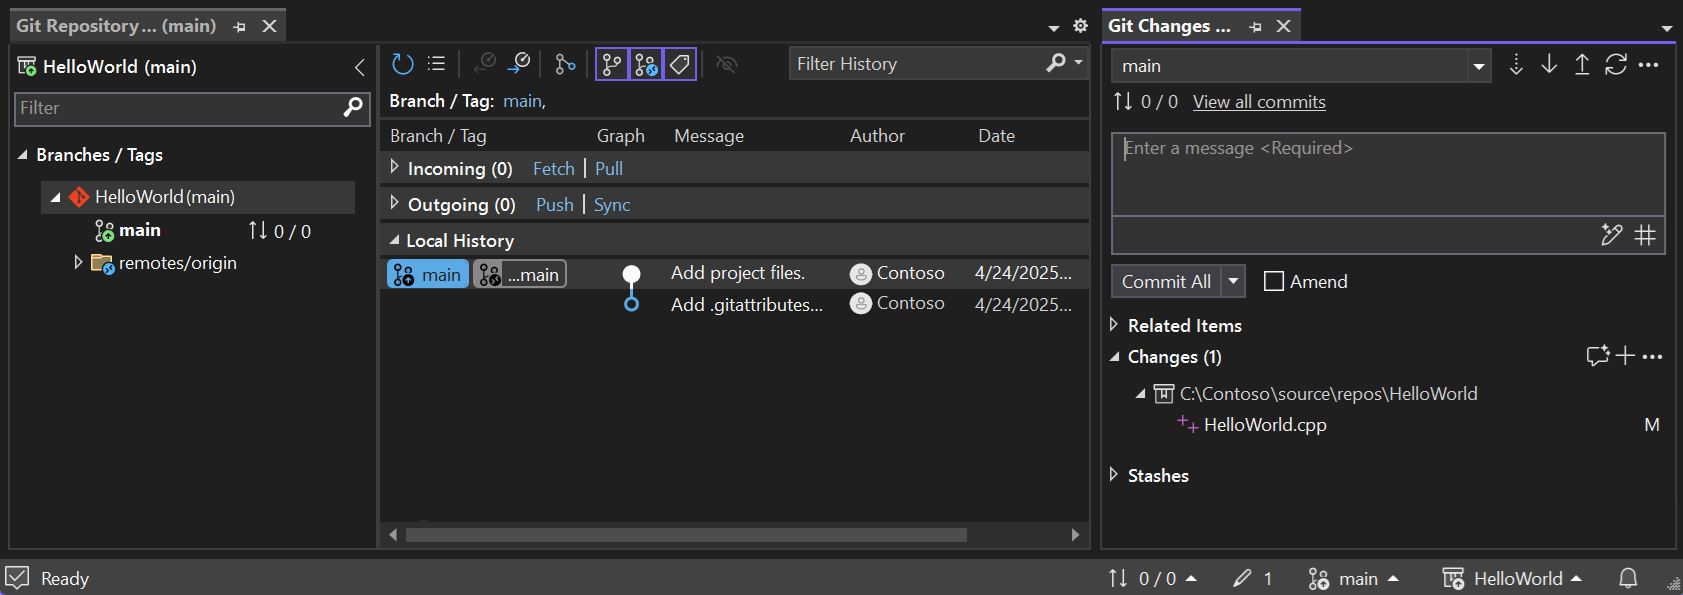Click the Filter History search field
The width and height of the screenshot is (1683, 595).
point(918,64)
